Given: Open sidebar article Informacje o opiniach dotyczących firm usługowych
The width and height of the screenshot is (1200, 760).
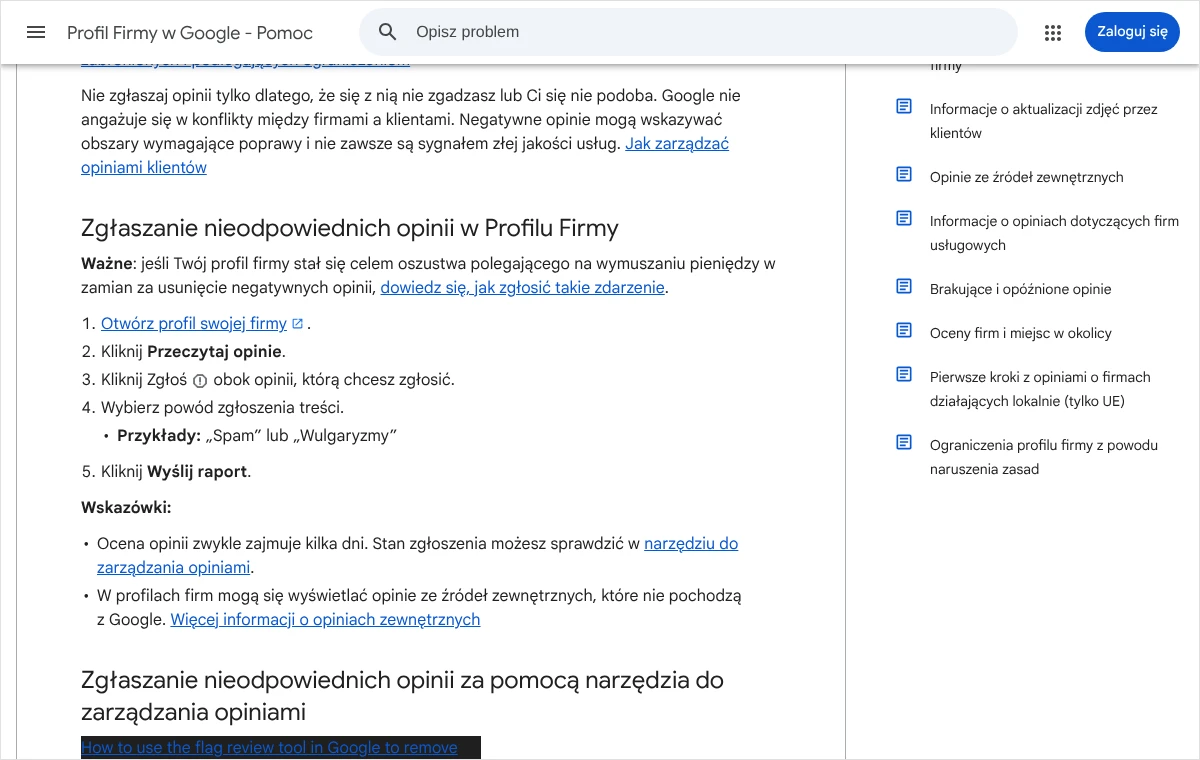Looking at the screenshot, I should [x=1054, y=233].
